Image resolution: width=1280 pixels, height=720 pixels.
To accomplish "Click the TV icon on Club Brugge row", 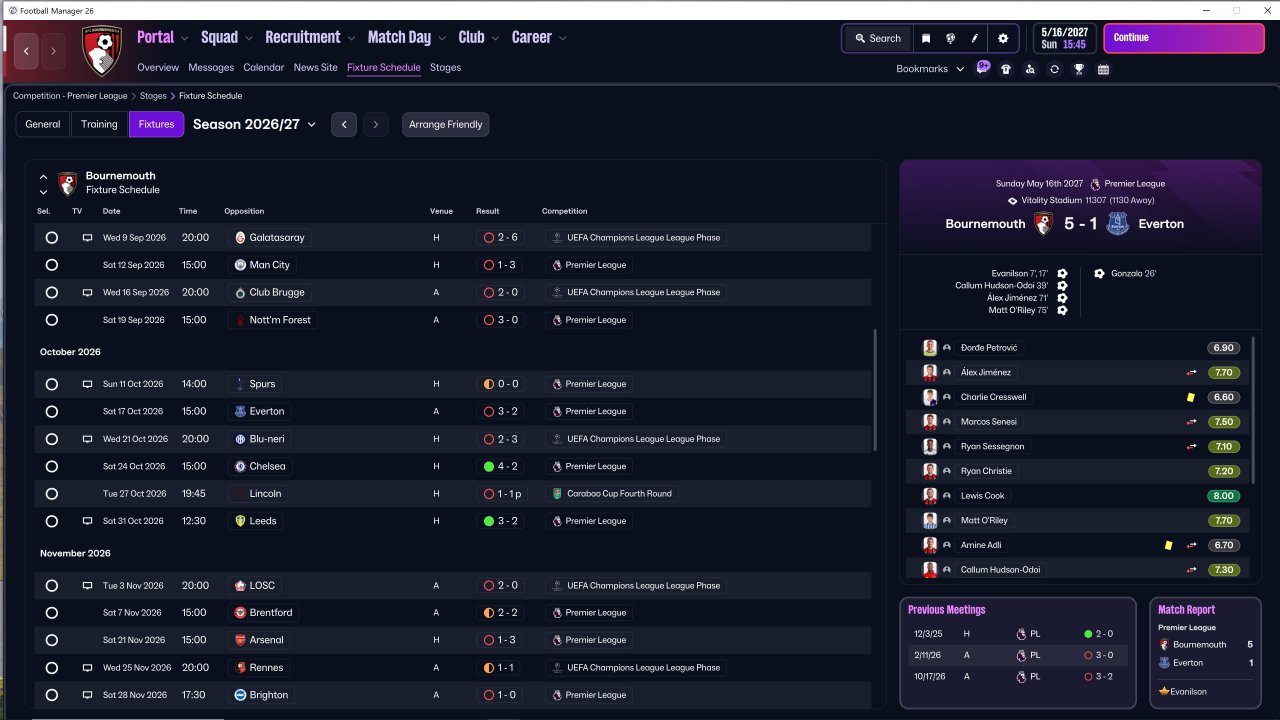I will pos(87,292).
